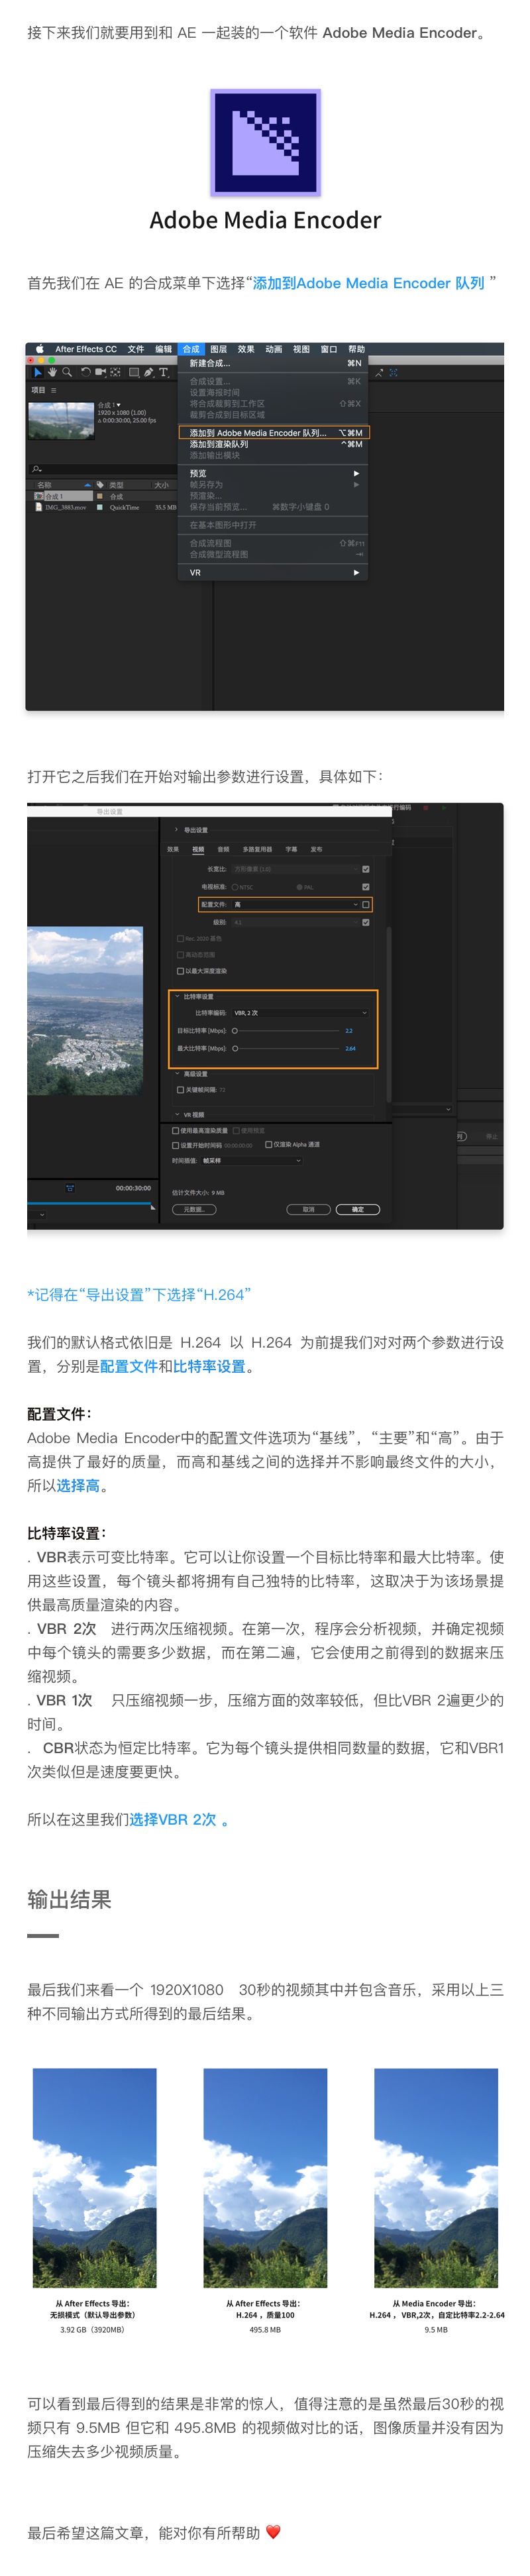Click the 元数据 button

pos(194,1209)
